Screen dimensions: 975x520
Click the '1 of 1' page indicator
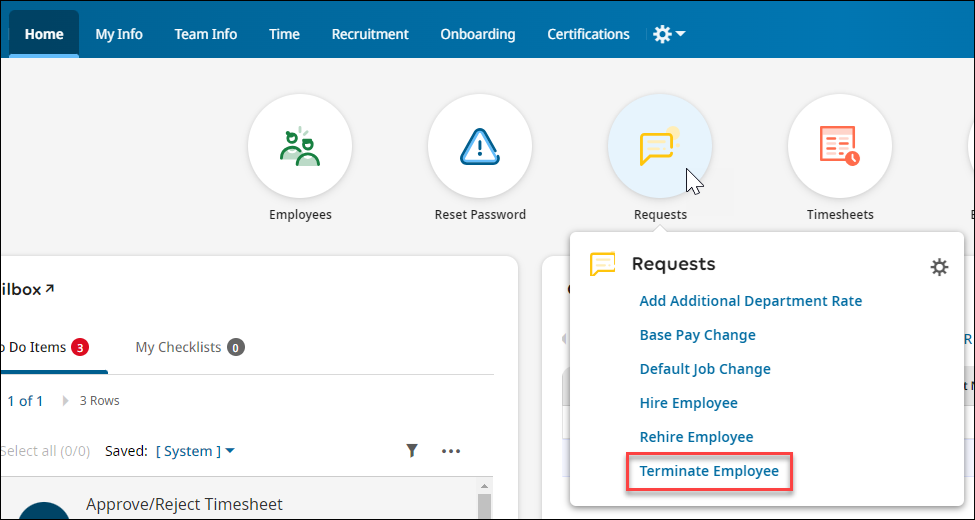point(25,401)
